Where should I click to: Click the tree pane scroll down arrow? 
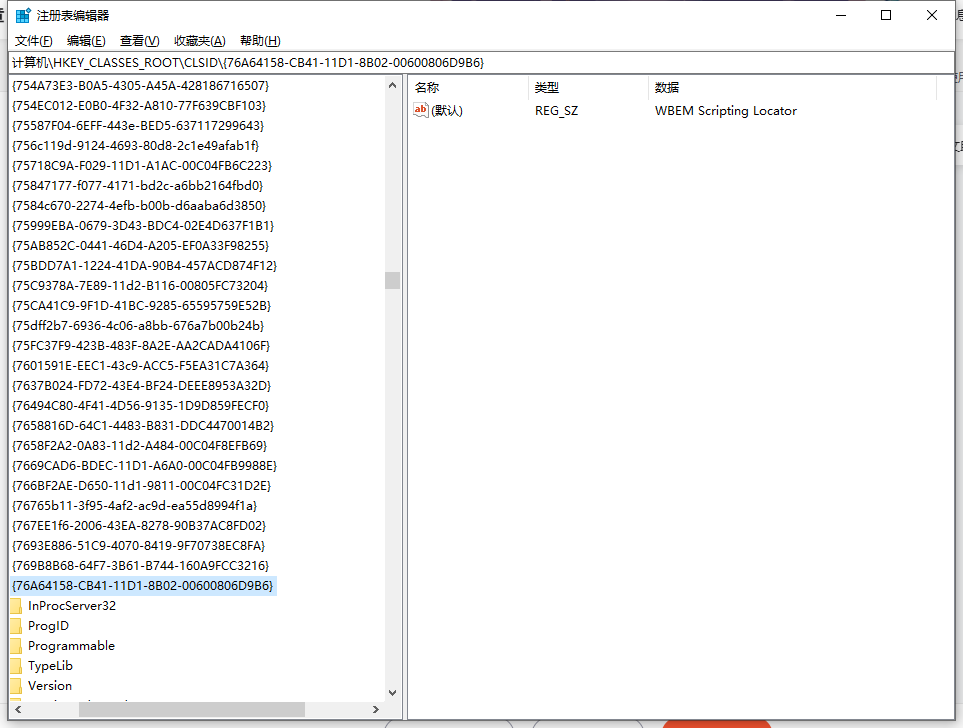pyautogui.click(x=392, y=692)
